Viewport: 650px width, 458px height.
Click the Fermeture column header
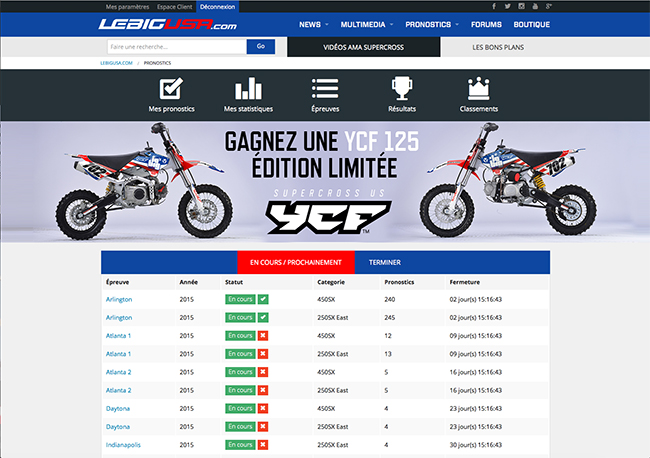click(465, 282)
